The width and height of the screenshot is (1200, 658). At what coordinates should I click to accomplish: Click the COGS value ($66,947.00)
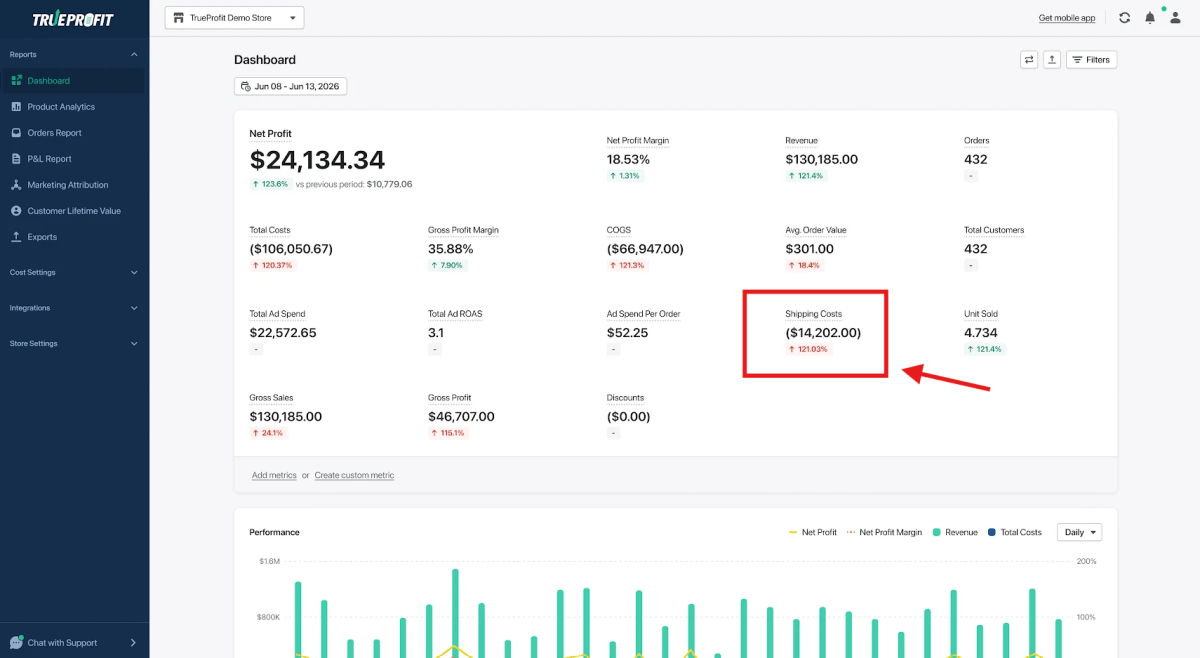[x=645, y=249]
